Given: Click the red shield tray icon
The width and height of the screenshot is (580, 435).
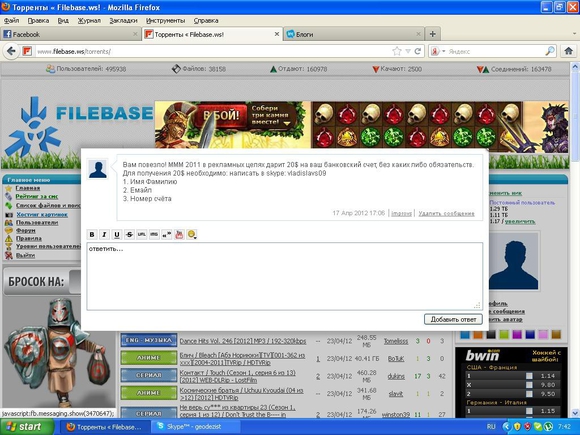Looking at the screenshot, I should (x=527, y=426).
